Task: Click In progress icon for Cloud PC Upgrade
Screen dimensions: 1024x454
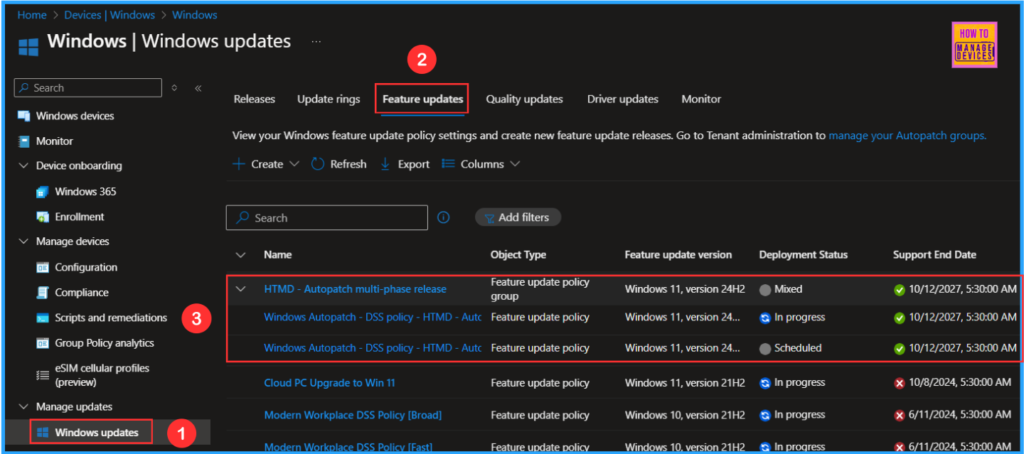Action: (765, 383)
